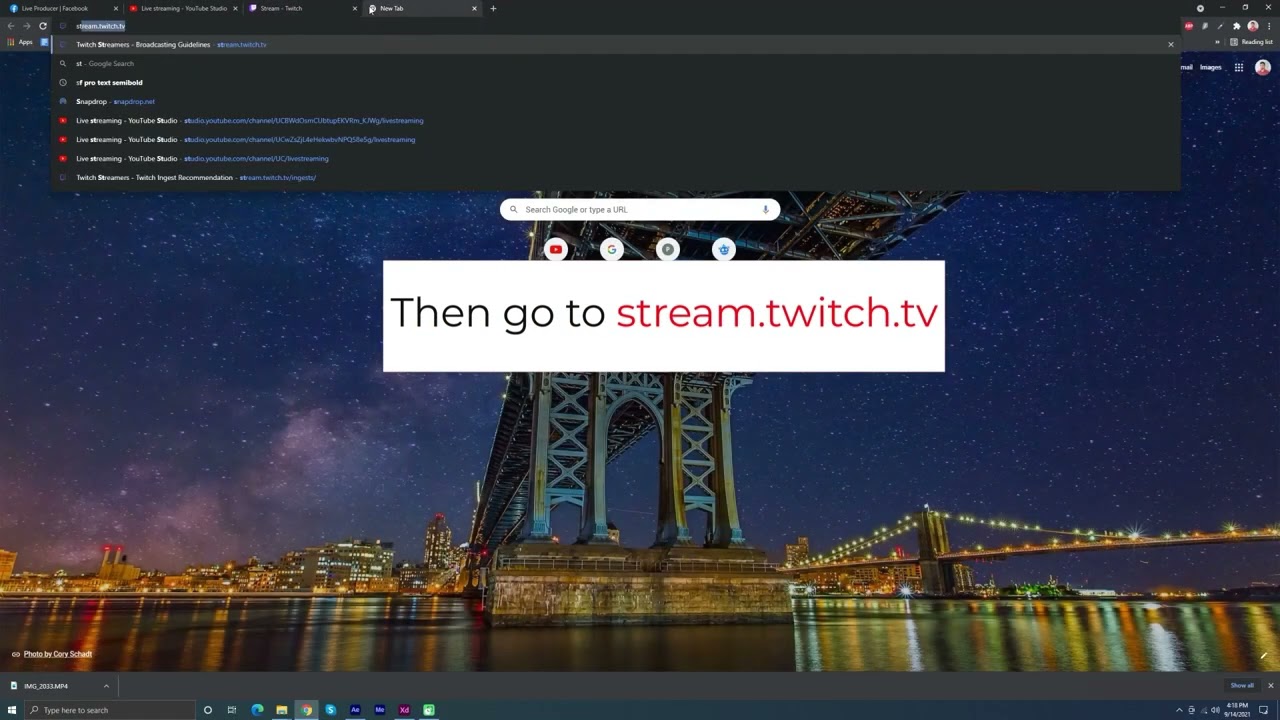Open the AdBlock Plus extension icon
Image resolution: width=1280 pixels, height=720 pixels.
tap(1189, 26)
